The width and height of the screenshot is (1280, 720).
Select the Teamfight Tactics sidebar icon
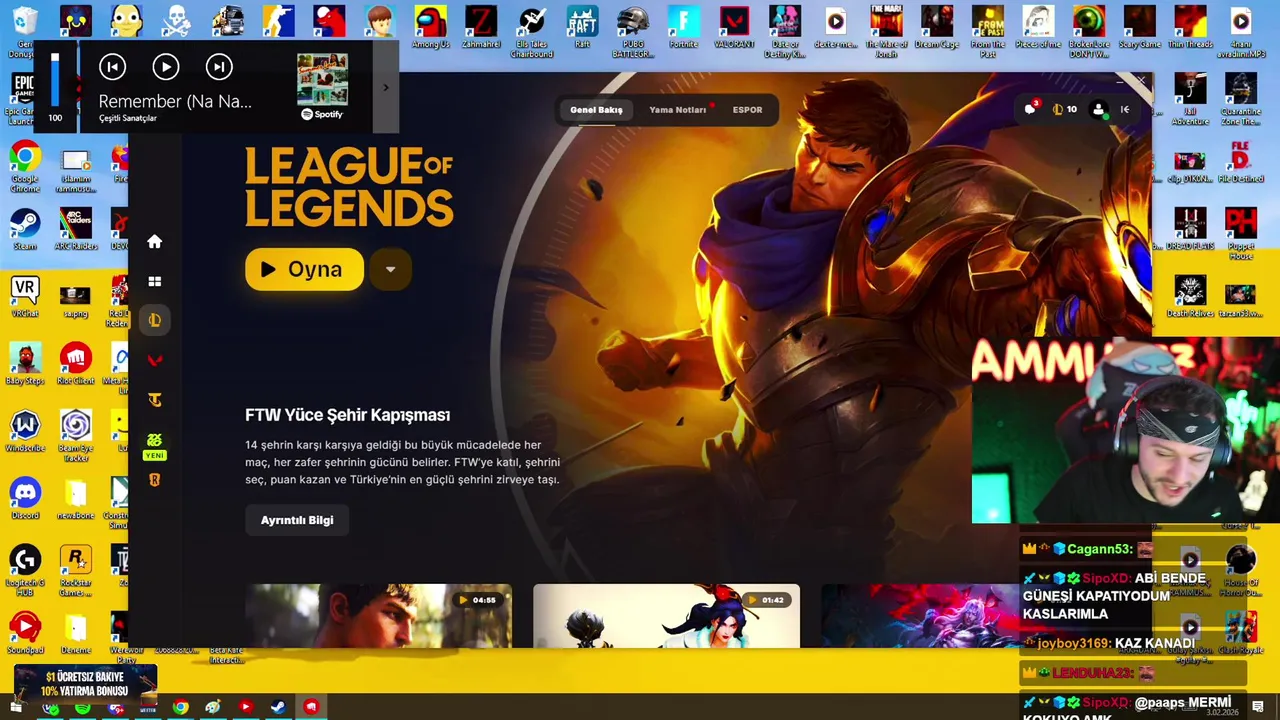tap(154, 400)
